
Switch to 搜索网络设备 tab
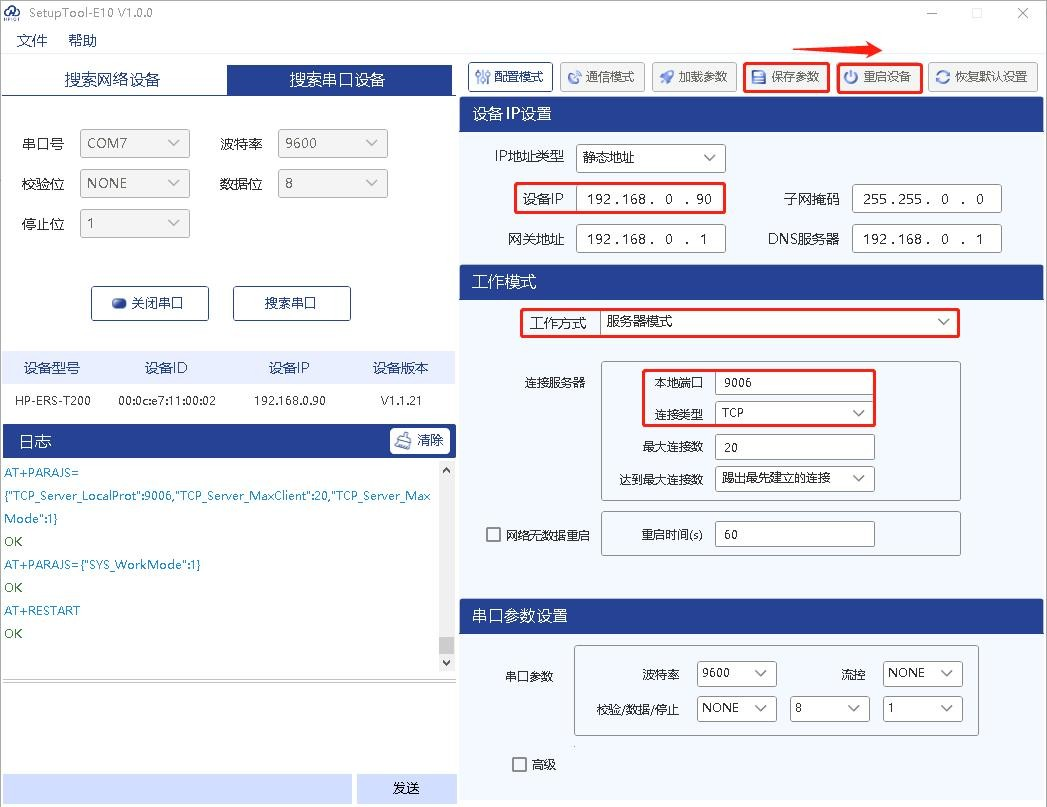point(113,80)
